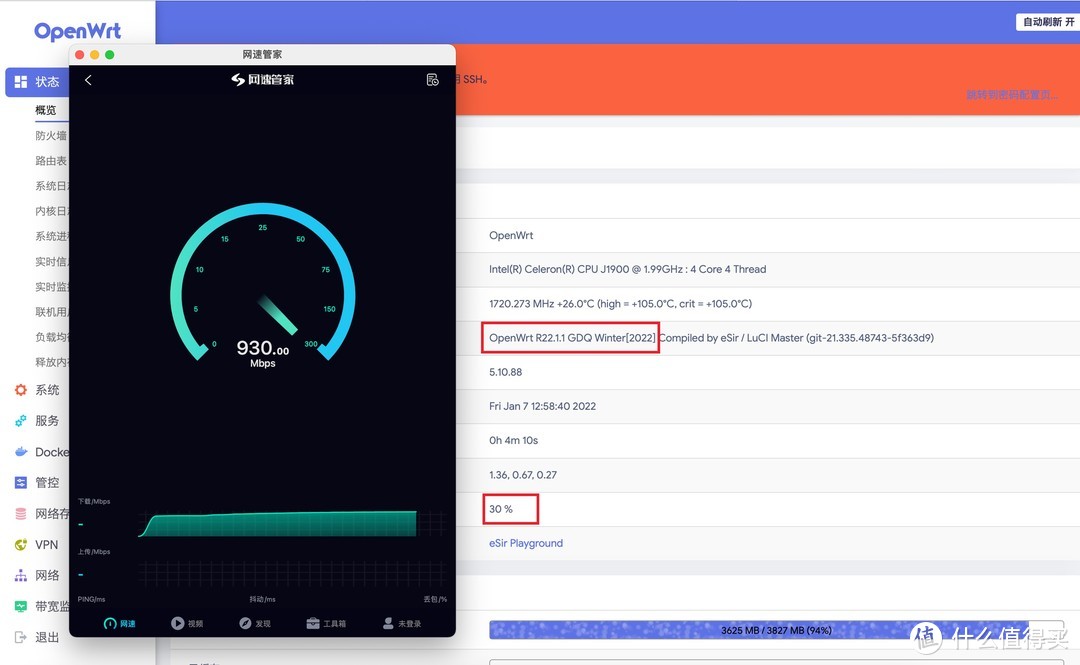
Task: Minimize 网速管家 window with yellow button
Action: [x=94, y=54]
